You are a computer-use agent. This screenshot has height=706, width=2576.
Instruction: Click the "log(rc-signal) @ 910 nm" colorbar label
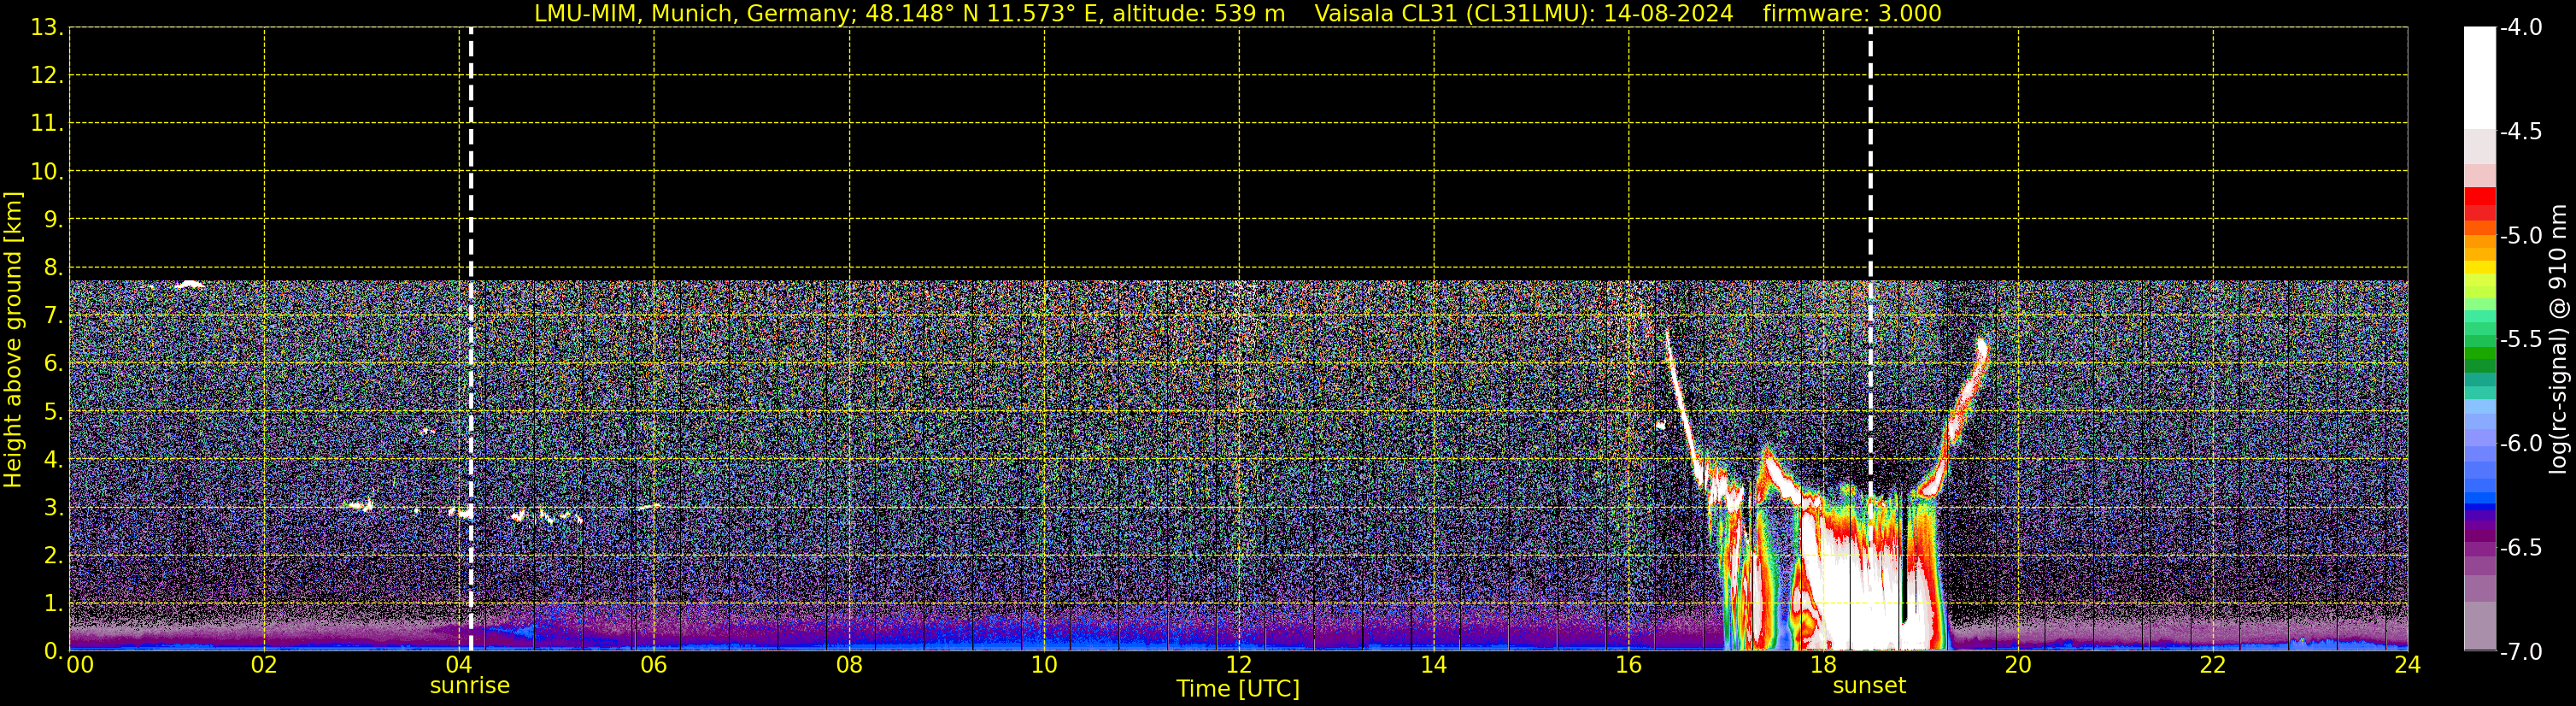point(2558,340)
